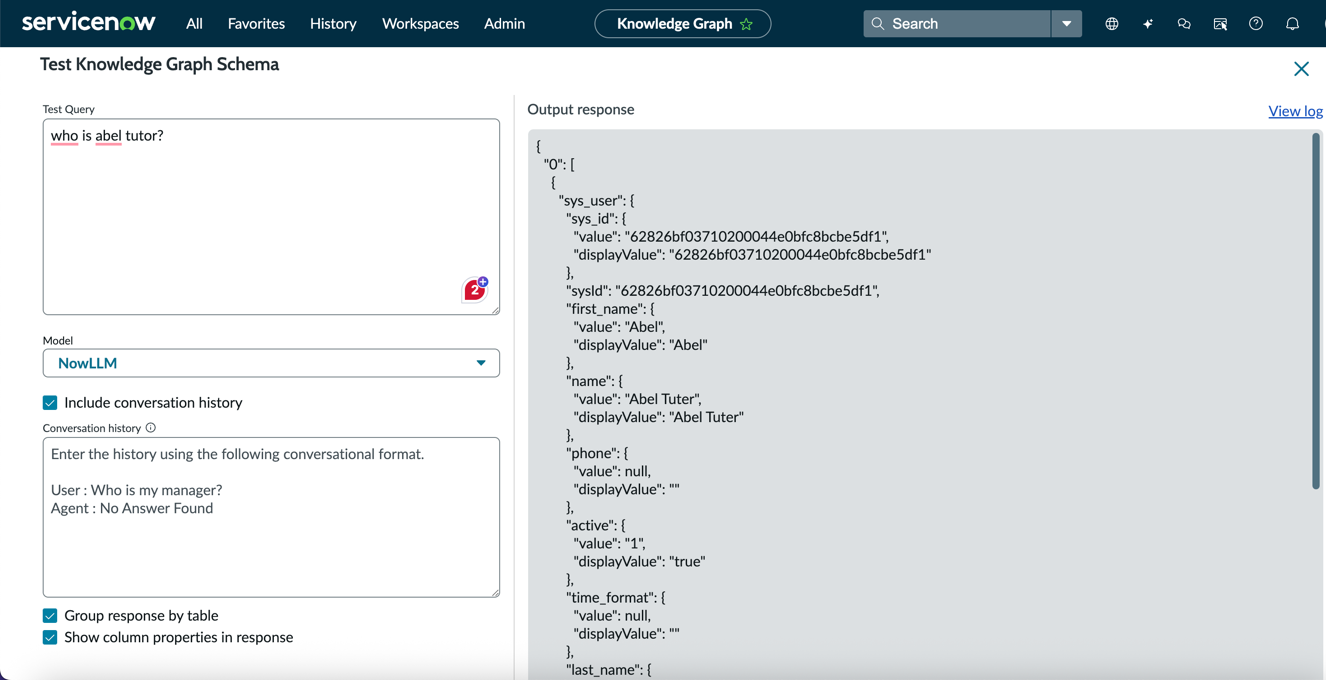Click the red extension badge in Test Query
The image size is (1326, 680).
pyautogui.click(x=475, y=290)
